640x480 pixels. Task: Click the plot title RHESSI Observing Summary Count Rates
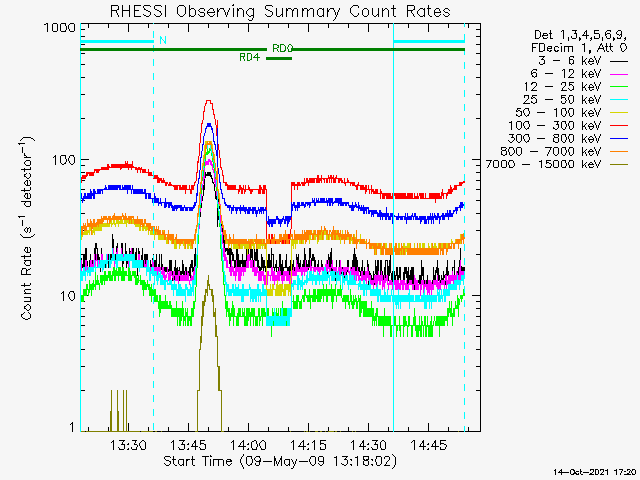tap(280, 11)
